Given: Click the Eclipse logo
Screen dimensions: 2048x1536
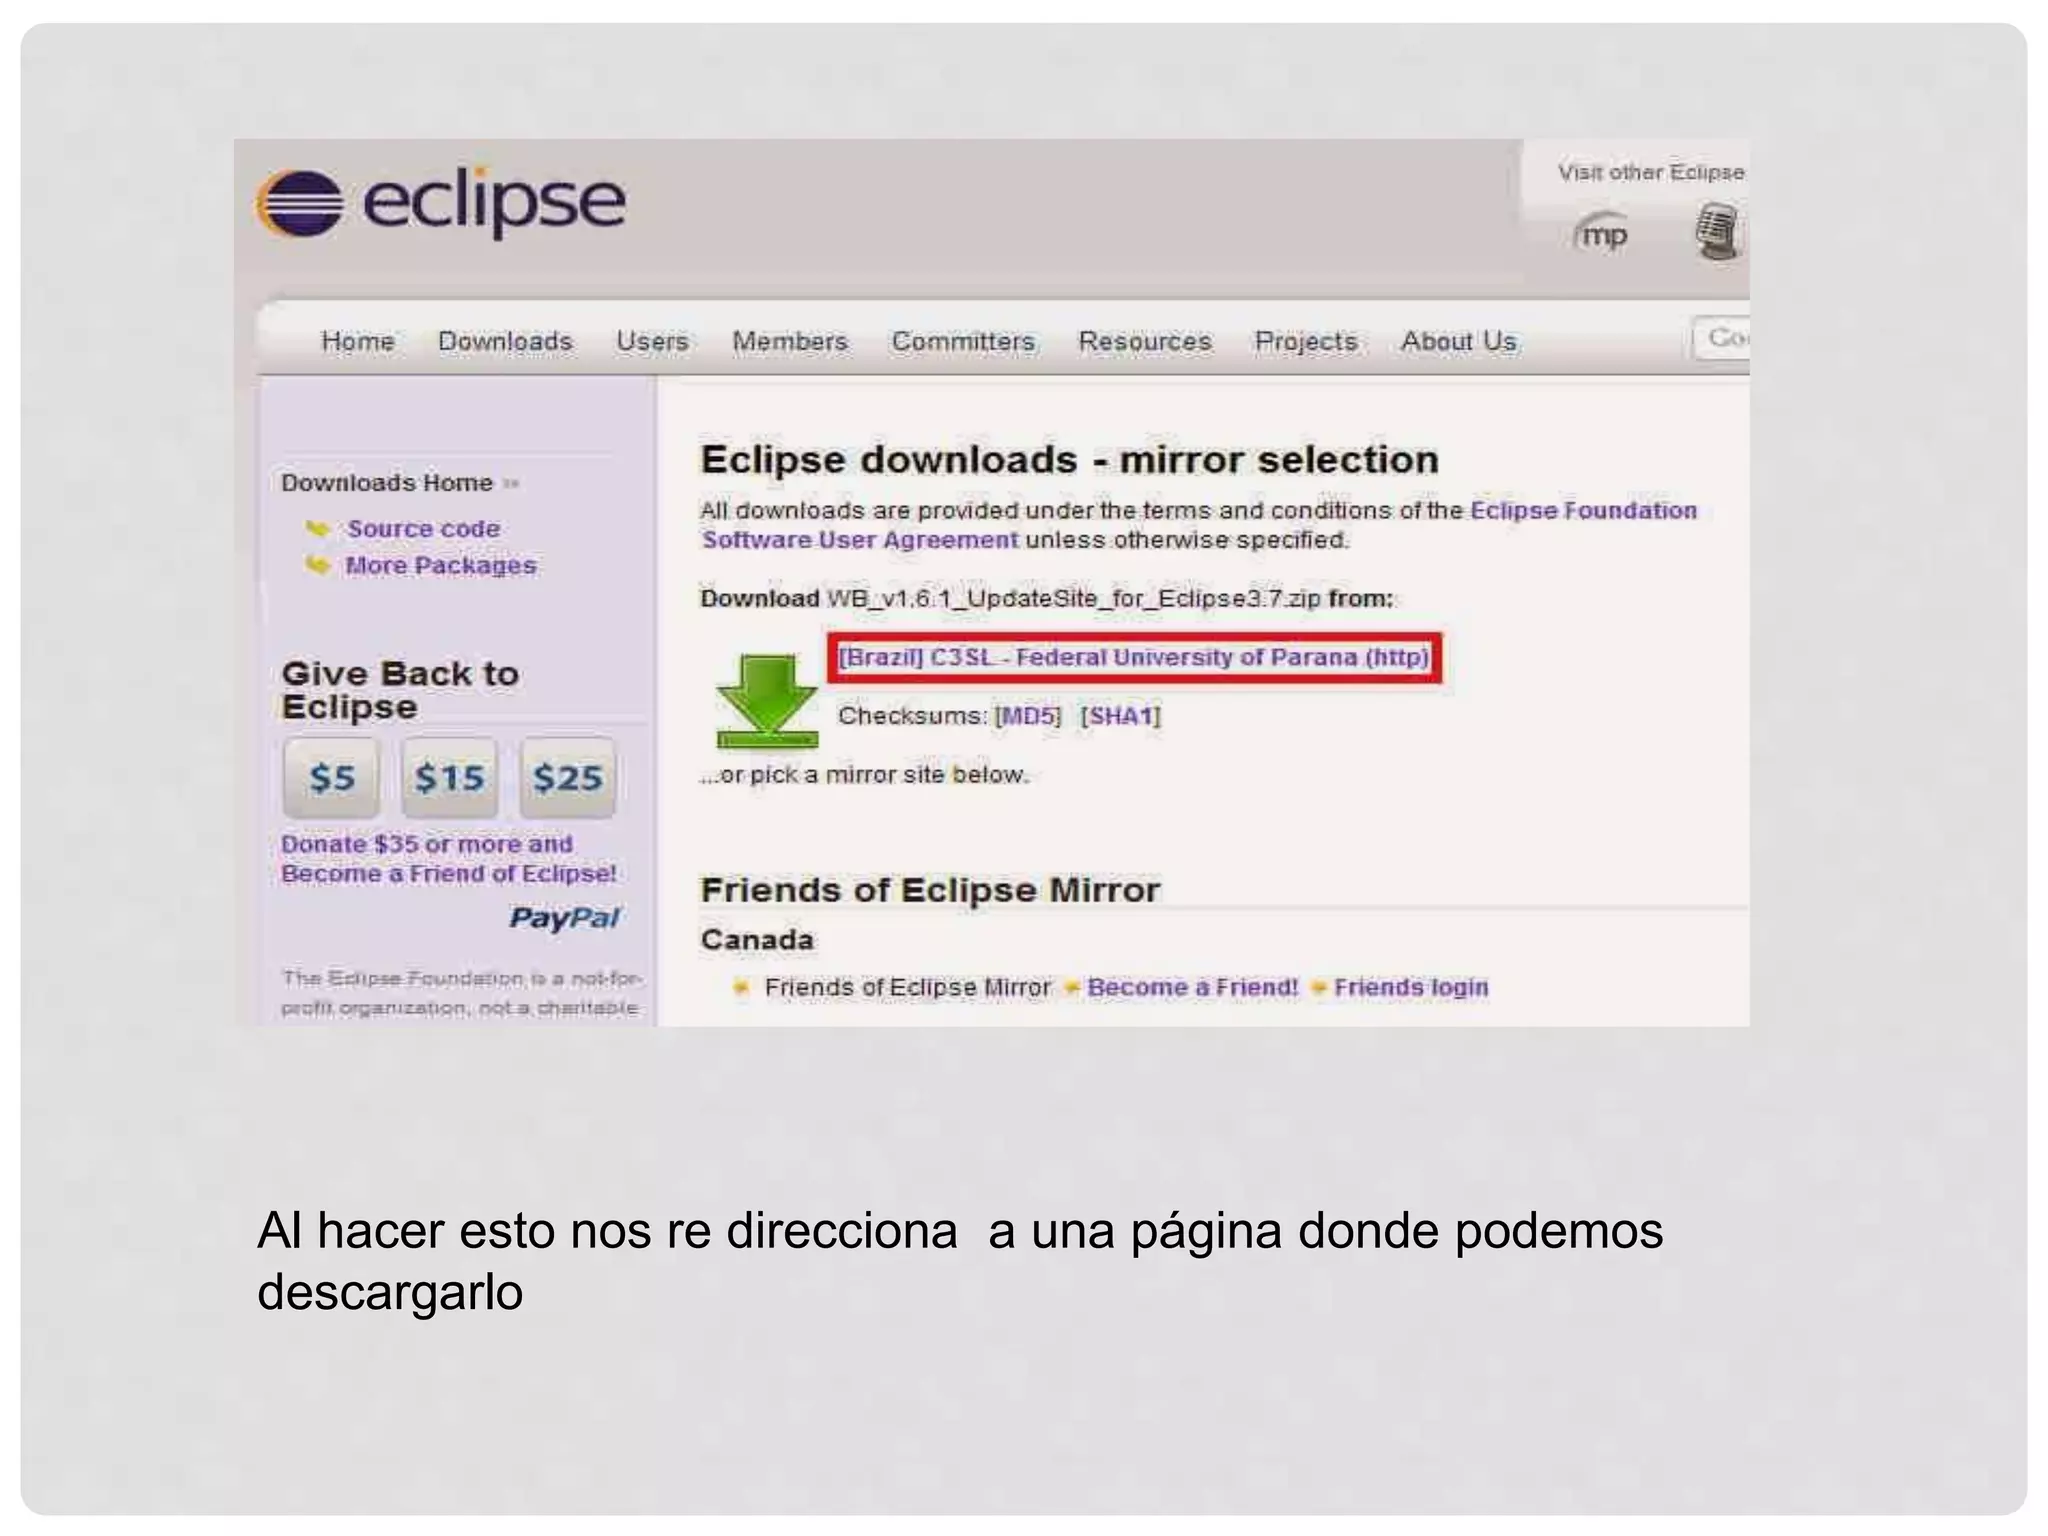Looking at the screenshot, I should click(441, 203).
